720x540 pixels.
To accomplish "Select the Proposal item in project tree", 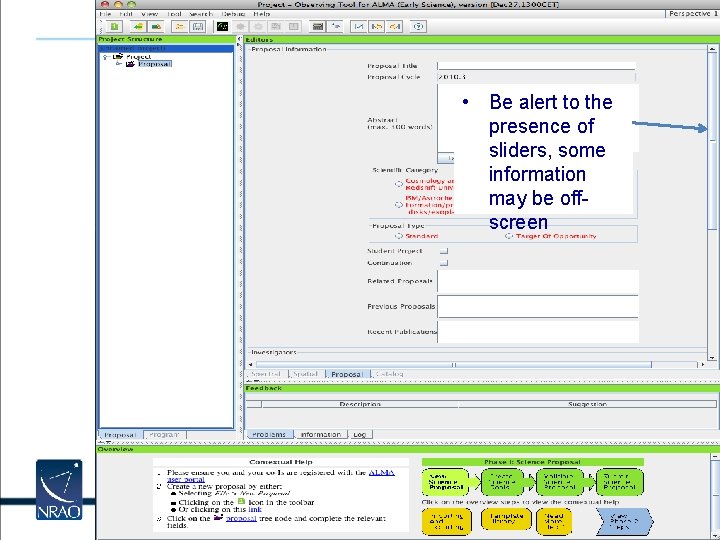I will [x=155, y=64].
